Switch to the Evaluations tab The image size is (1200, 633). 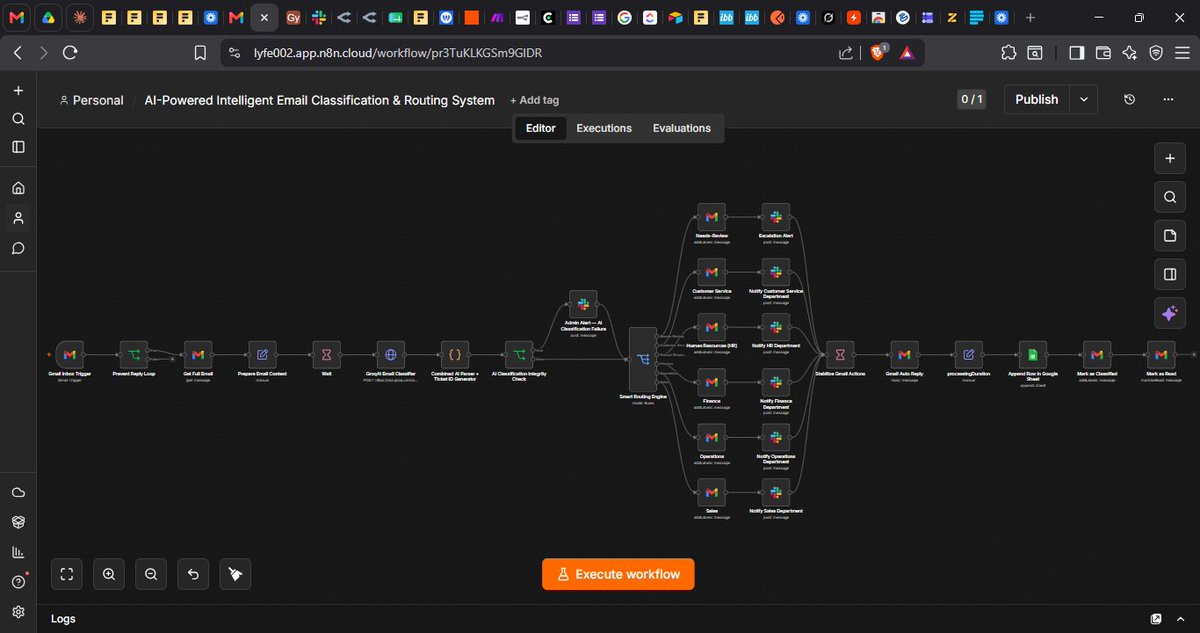pos(682,128)
